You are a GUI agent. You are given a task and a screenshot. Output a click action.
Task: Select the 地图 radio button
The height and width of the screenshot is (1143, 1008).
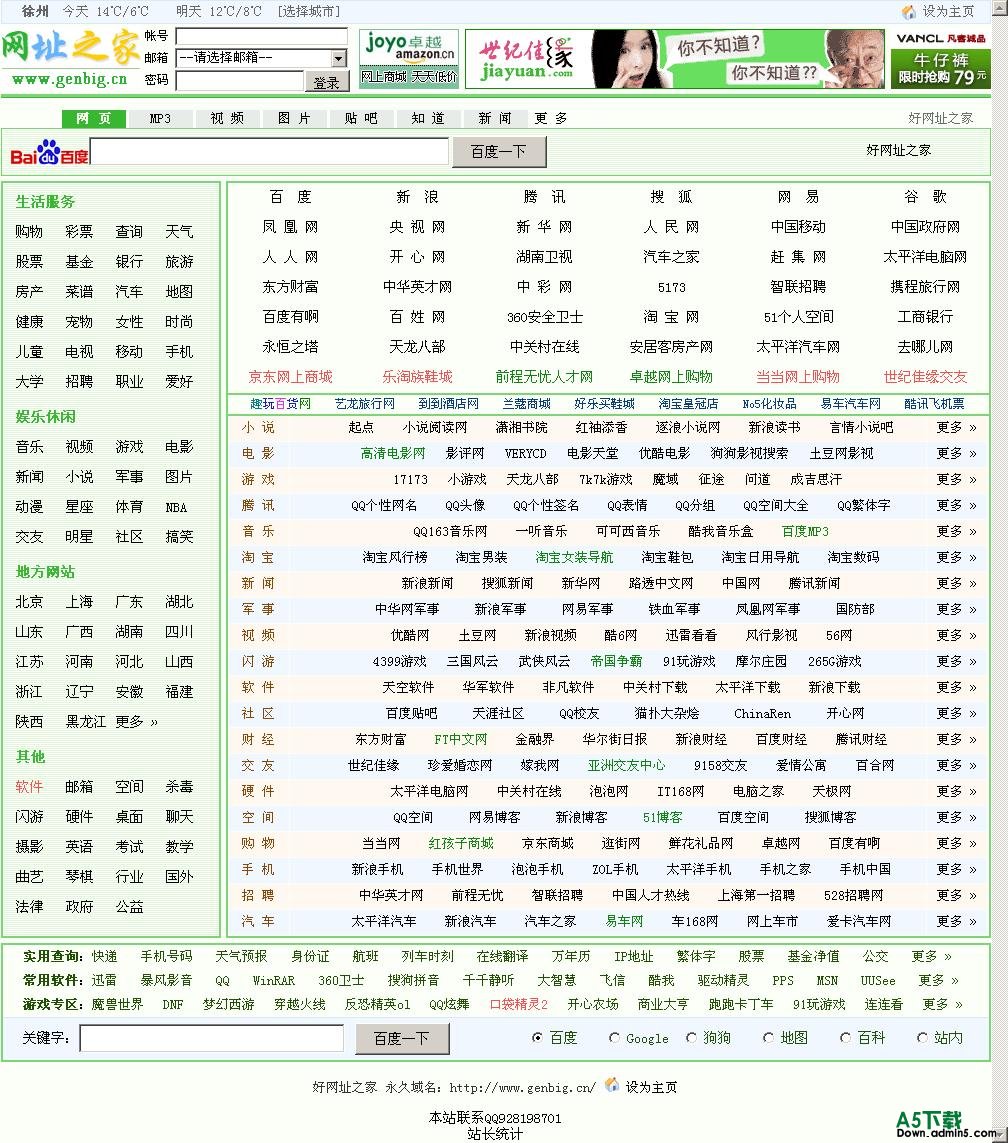click(768, 1038)
